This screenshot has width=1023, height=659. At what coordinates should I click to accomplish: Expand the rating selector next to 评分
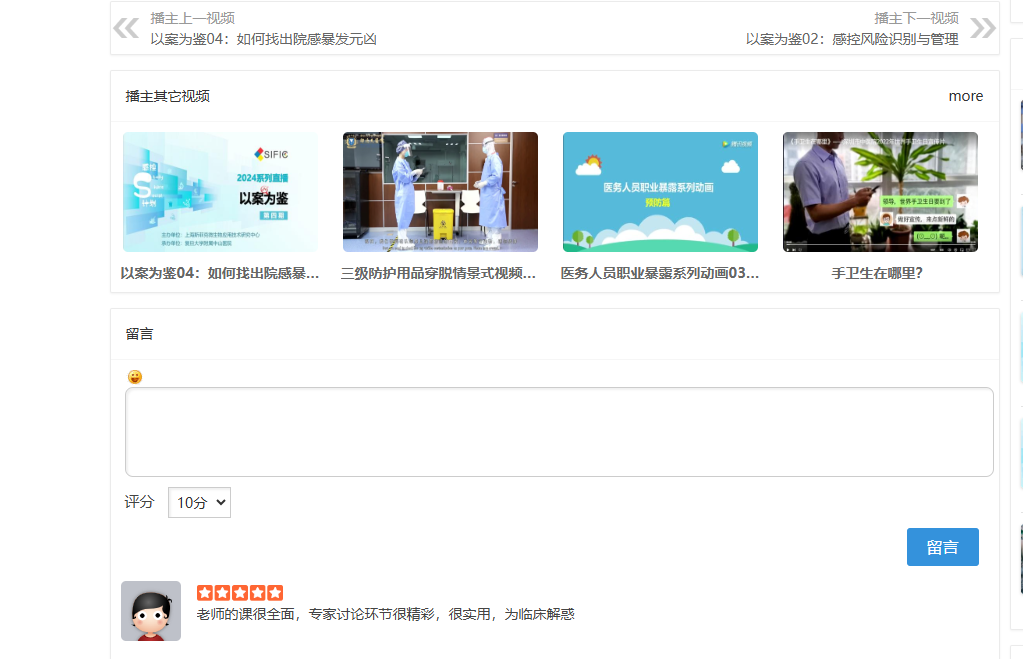(198, 502)
